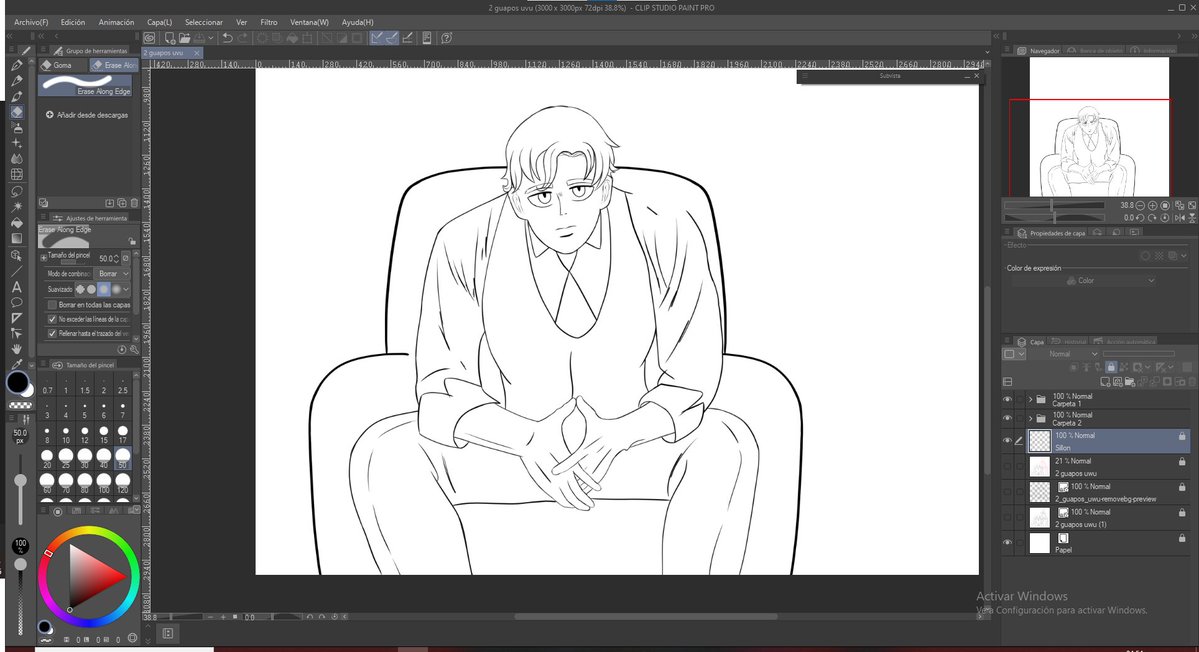Choose the 50 brush size preset

pos(122,458)
